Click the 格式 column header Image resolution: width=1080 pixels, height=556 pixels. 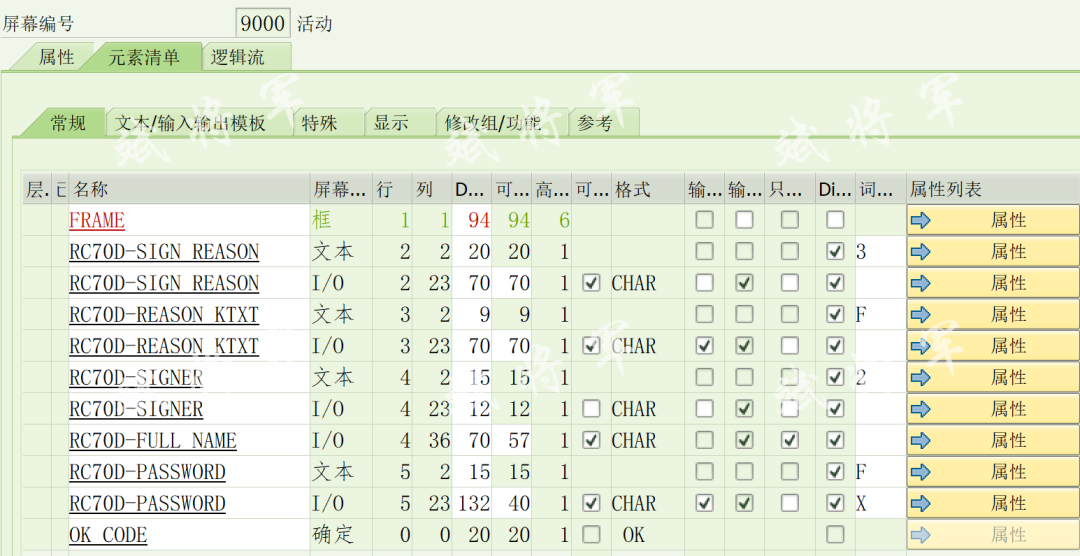pos(647,189)
